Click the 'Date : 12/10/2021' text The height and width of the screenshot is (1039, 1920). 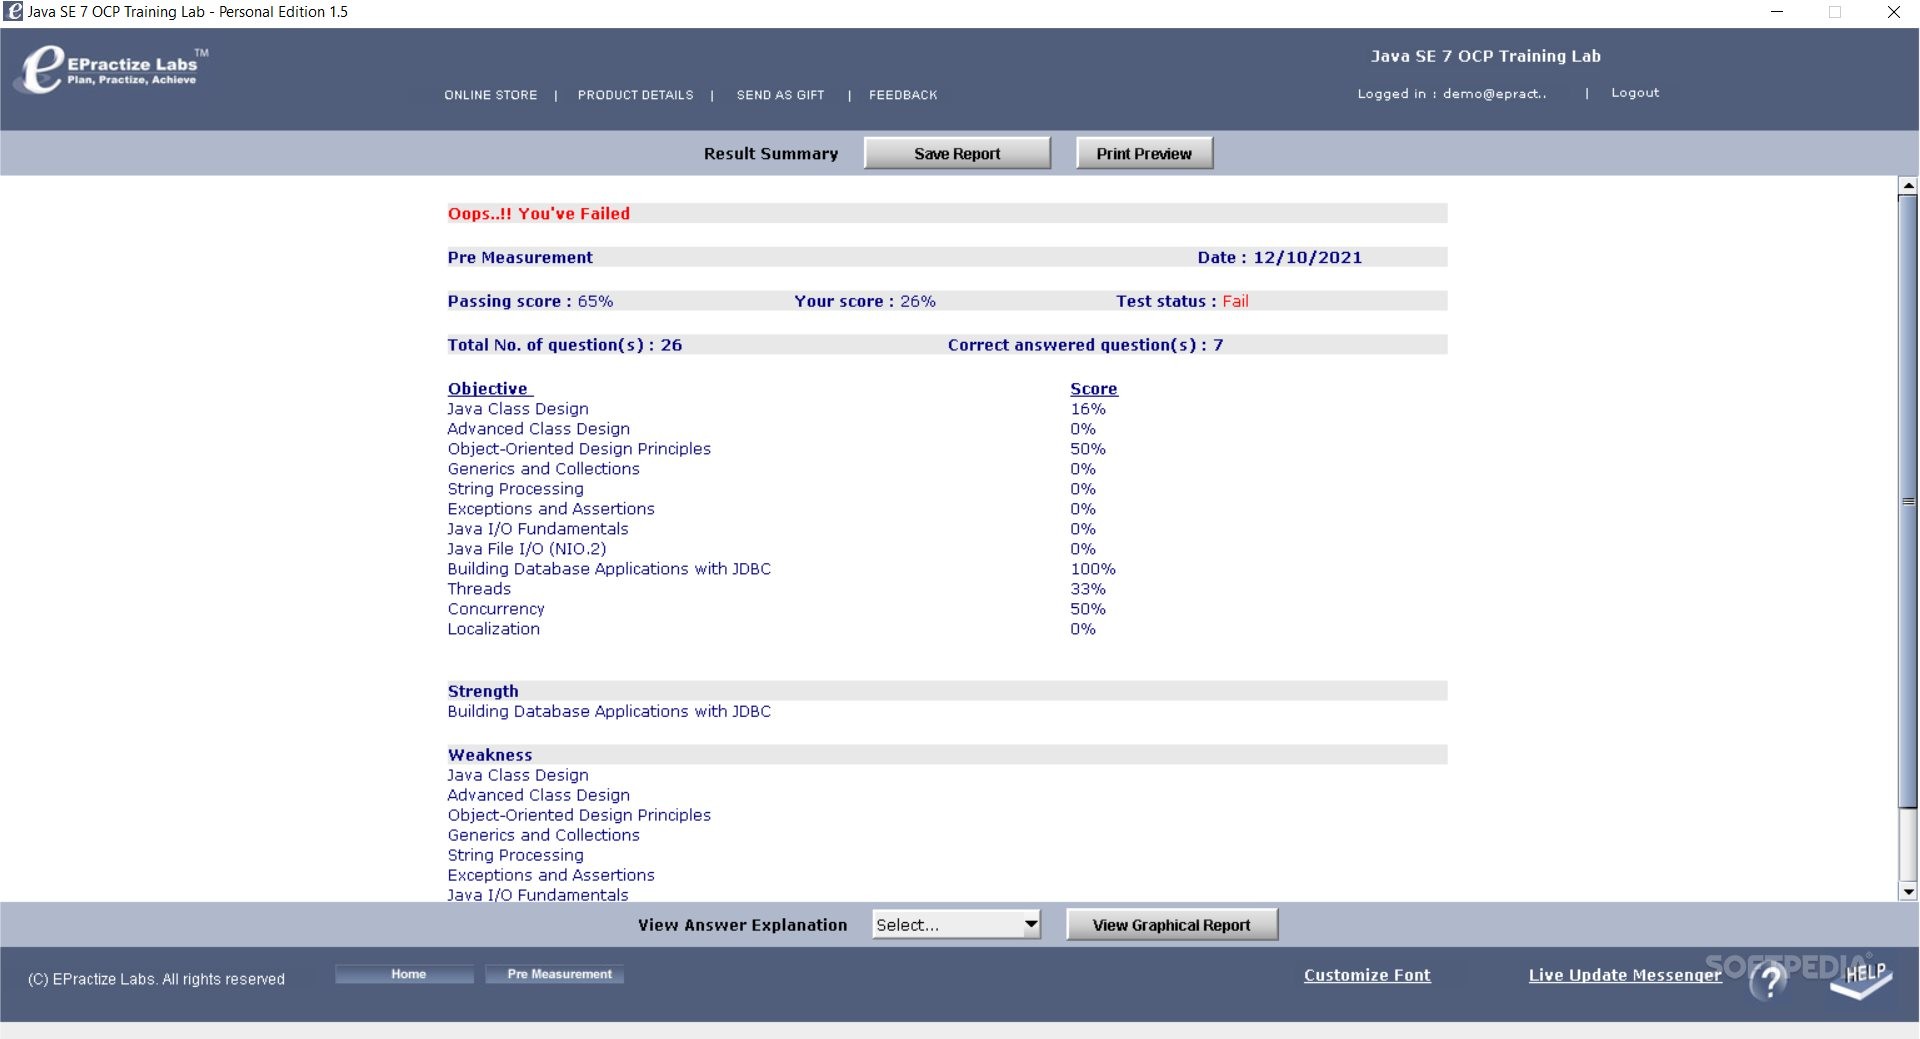pos(1280,257)
